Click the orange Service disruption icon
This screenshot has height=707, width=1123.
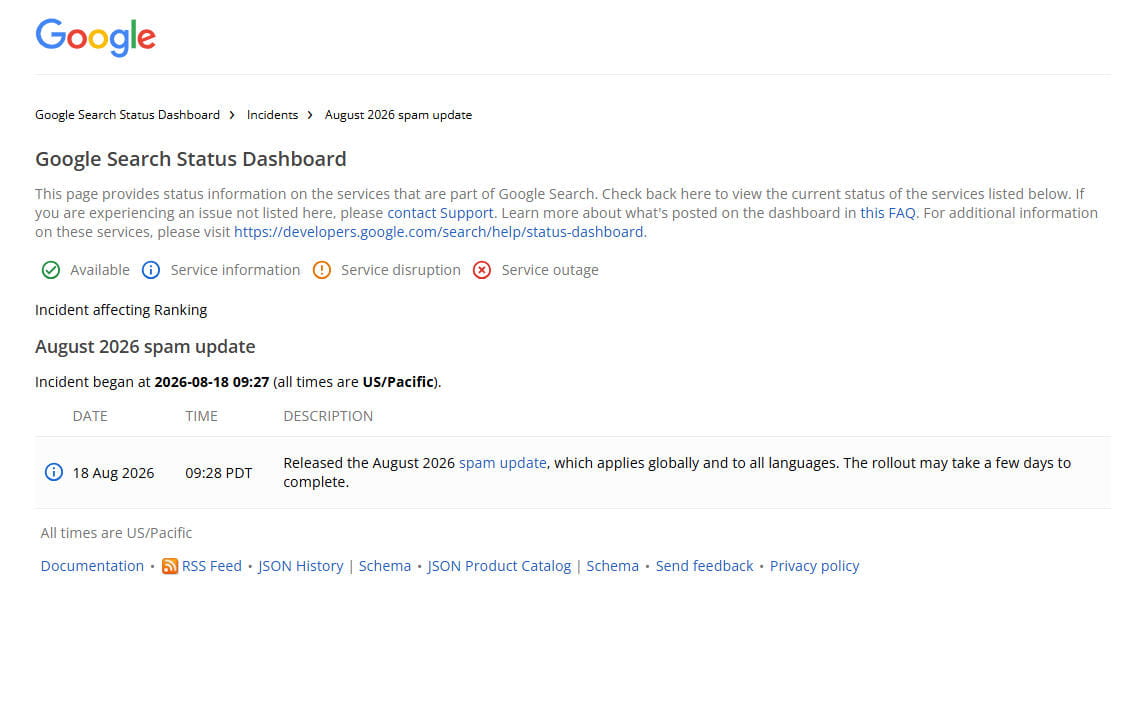(322, 270)
